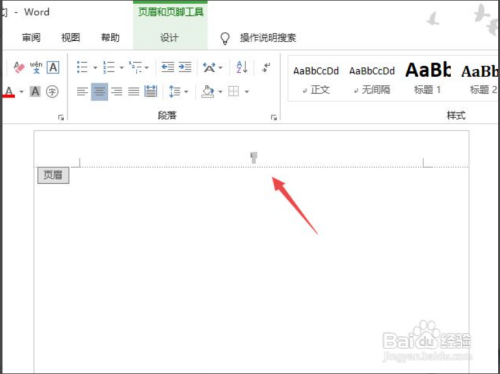
Task: Align text right
Action: 117,91
